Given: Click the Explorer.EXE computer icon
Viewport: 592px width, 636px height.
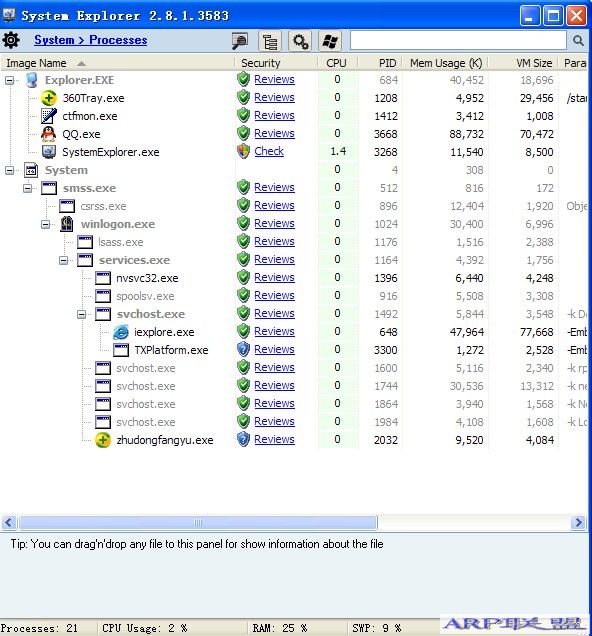Looking at the screenshot, I should [31, 80].
